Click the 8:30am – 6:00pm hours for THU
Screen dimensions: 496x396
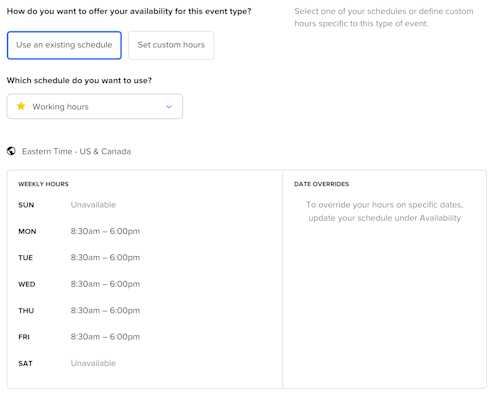coord(105,310)
